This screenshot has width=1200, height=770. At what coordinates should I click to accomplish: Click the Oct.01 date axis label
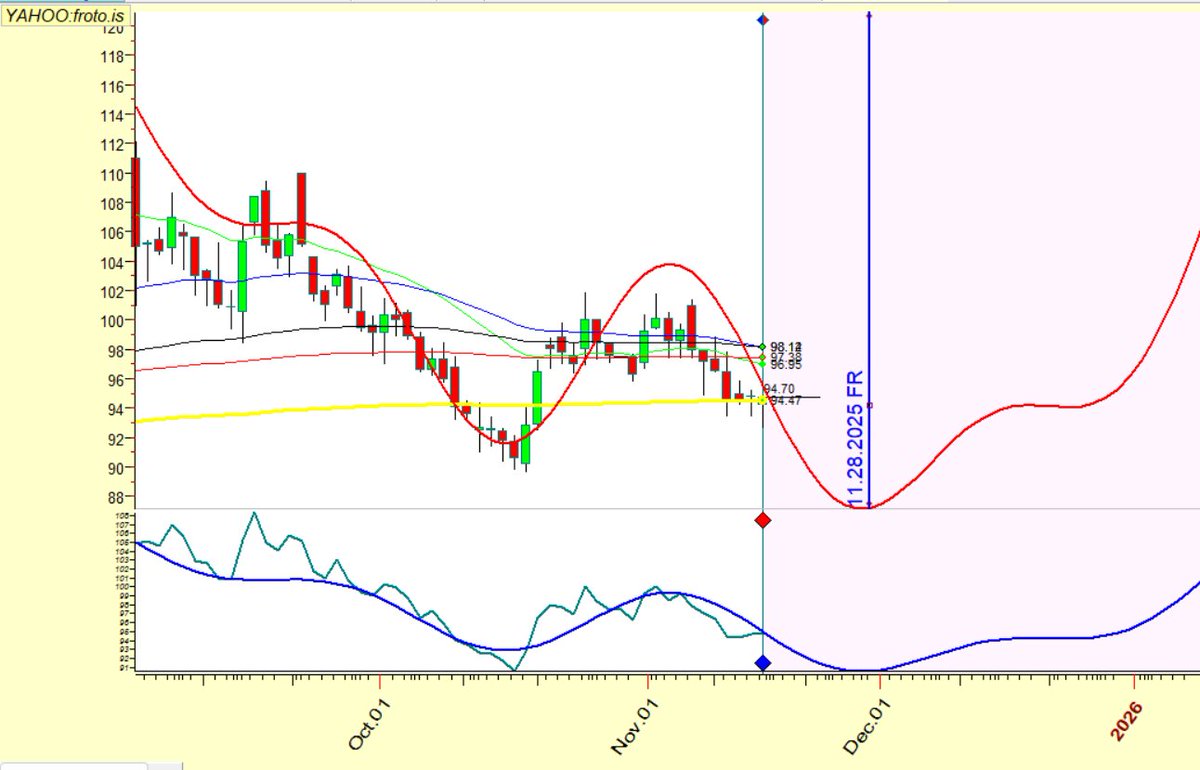[369, 725]
